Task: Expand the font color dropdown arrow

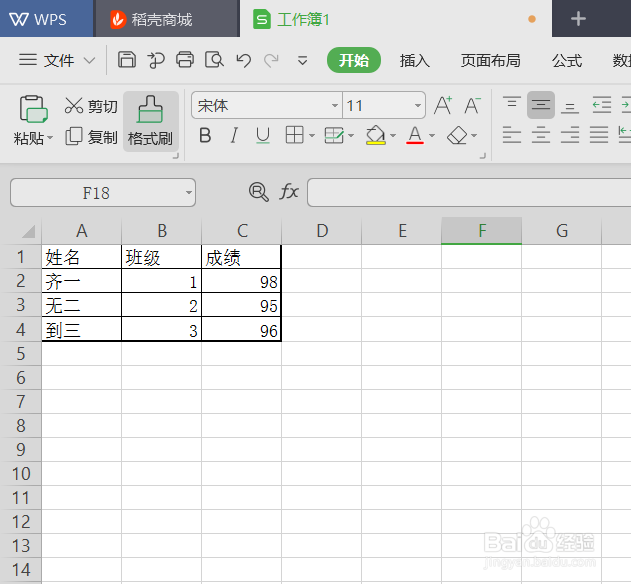Action: click(x=432, y=136)
